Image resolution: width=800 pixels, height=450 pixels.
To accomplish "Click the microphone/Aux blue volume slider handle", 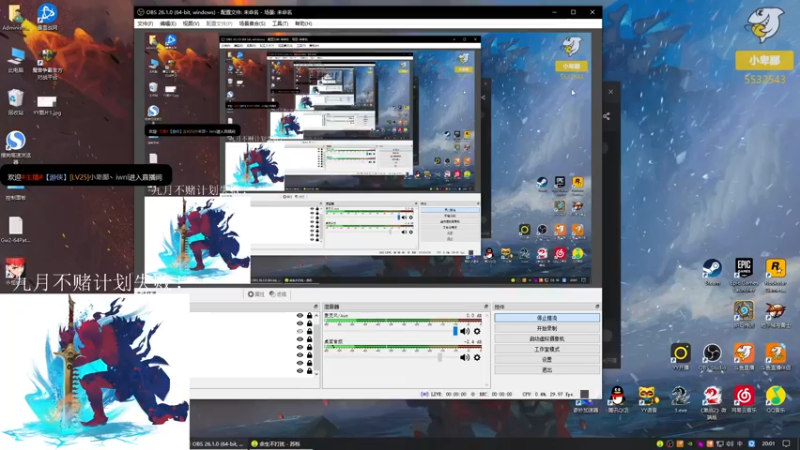I will pos(455,331).
